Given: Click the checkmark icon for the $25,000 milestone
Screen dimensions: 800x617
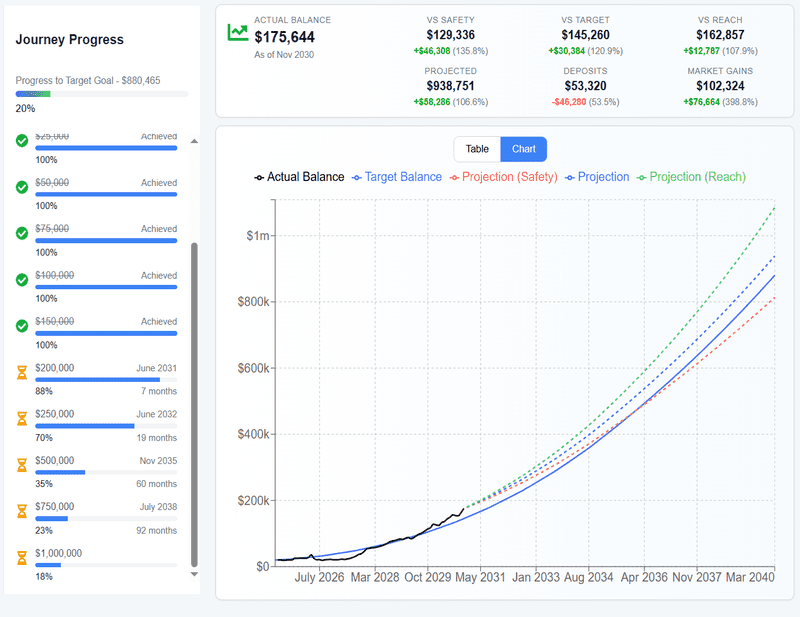Looking at the screenshot, I should coord(22,142).
